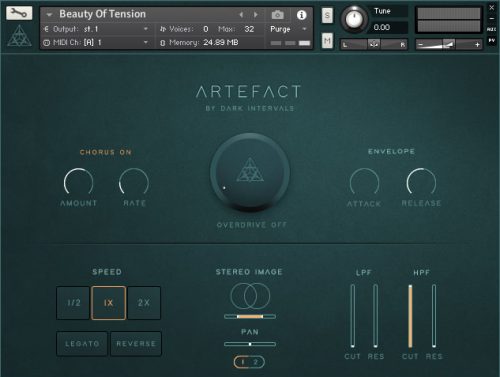Click the stereo image overlapping circles icon
This screenshot has height=377, width=500.
[250, 296]
